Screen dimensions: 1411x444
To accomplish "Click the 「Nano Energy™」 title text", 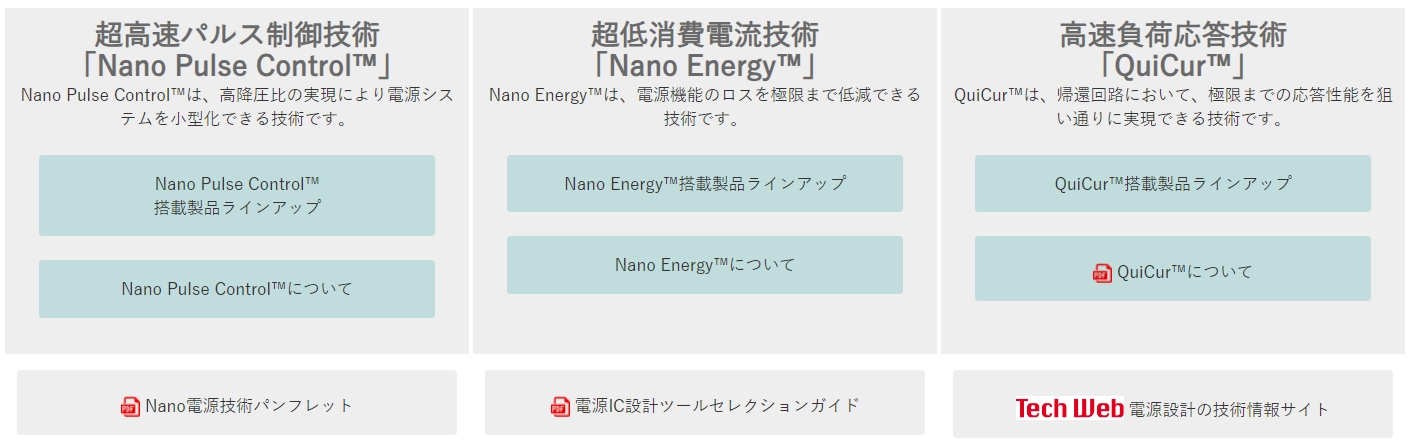I will pos(704,66).
